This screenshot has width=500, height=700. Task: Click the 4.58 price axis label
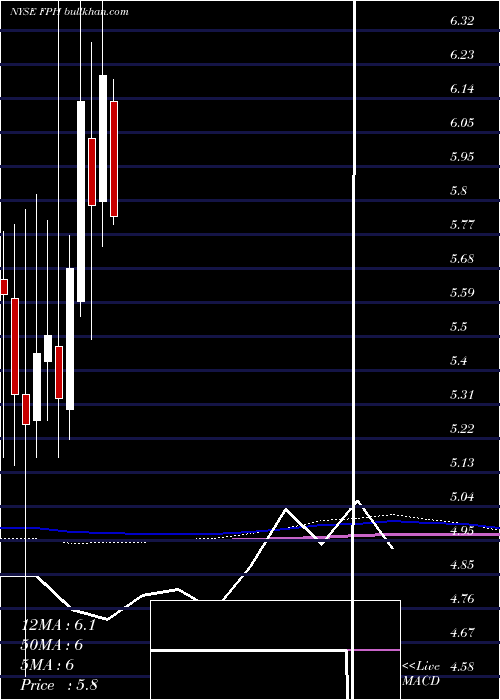[x=462, y=667]
